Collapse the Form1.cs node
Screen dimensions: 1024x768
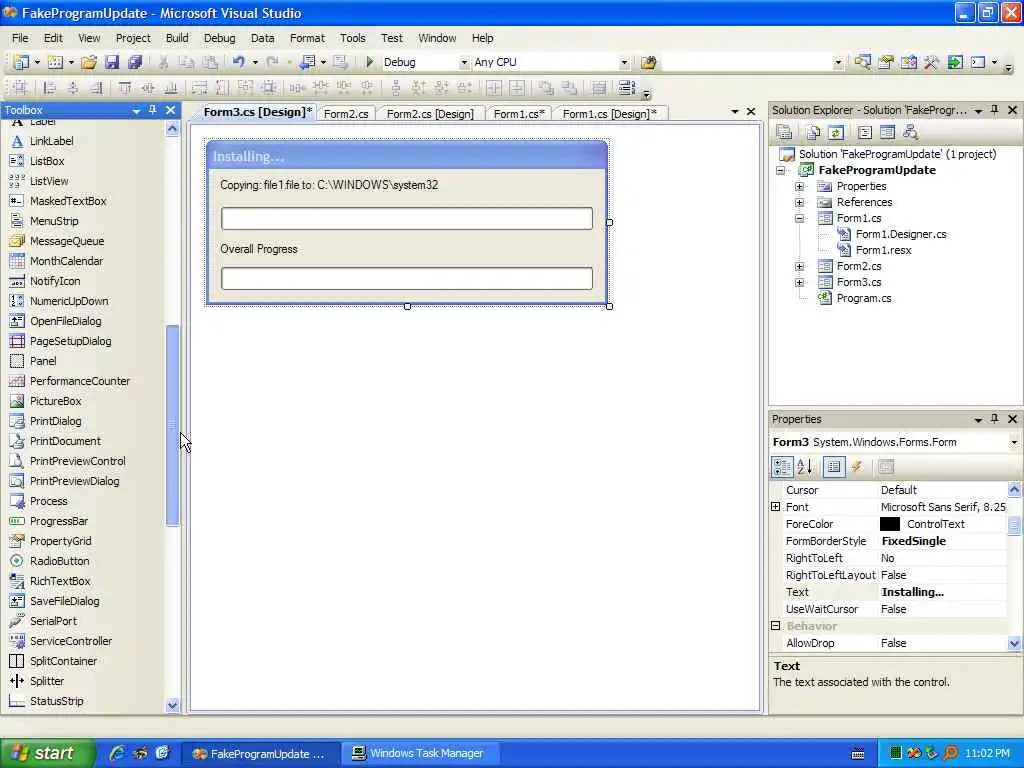(799, 218)
